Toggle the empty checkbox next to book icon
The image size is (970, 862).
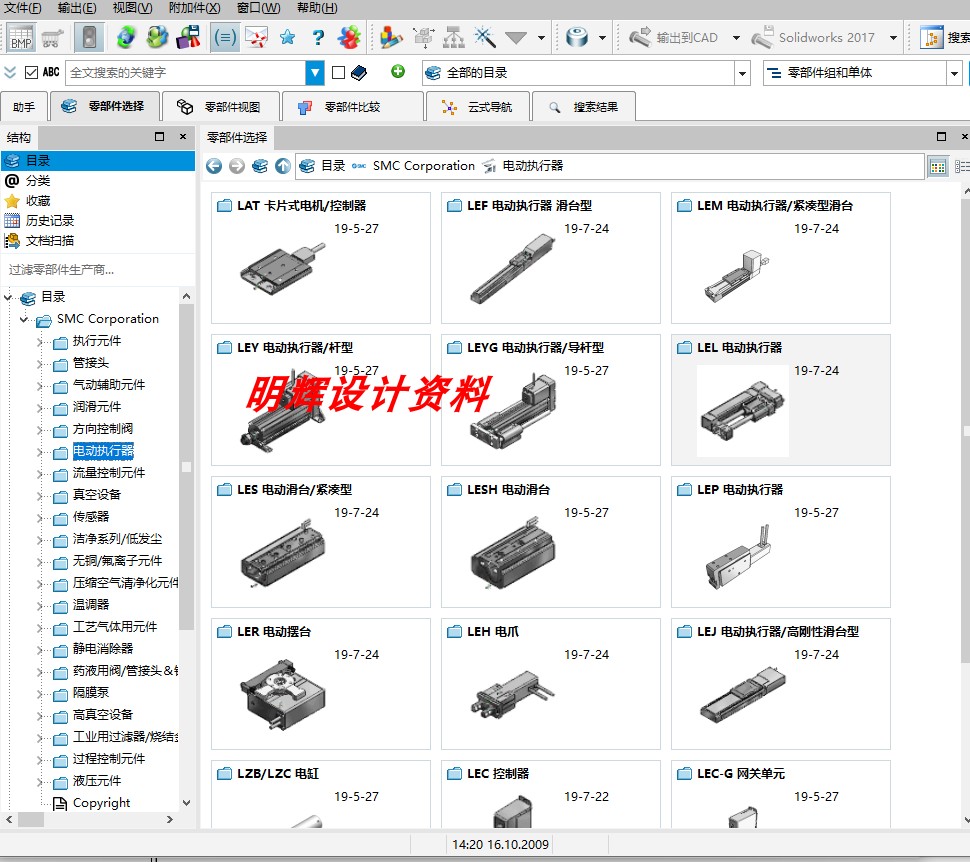coord(338,73)
